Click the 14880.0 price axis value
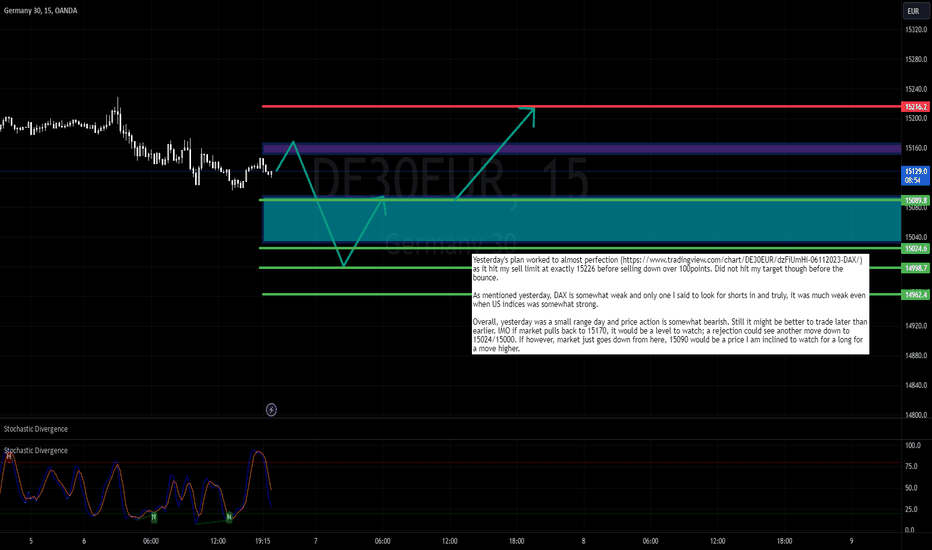932x550 pixels. click(x=916, y=356)
